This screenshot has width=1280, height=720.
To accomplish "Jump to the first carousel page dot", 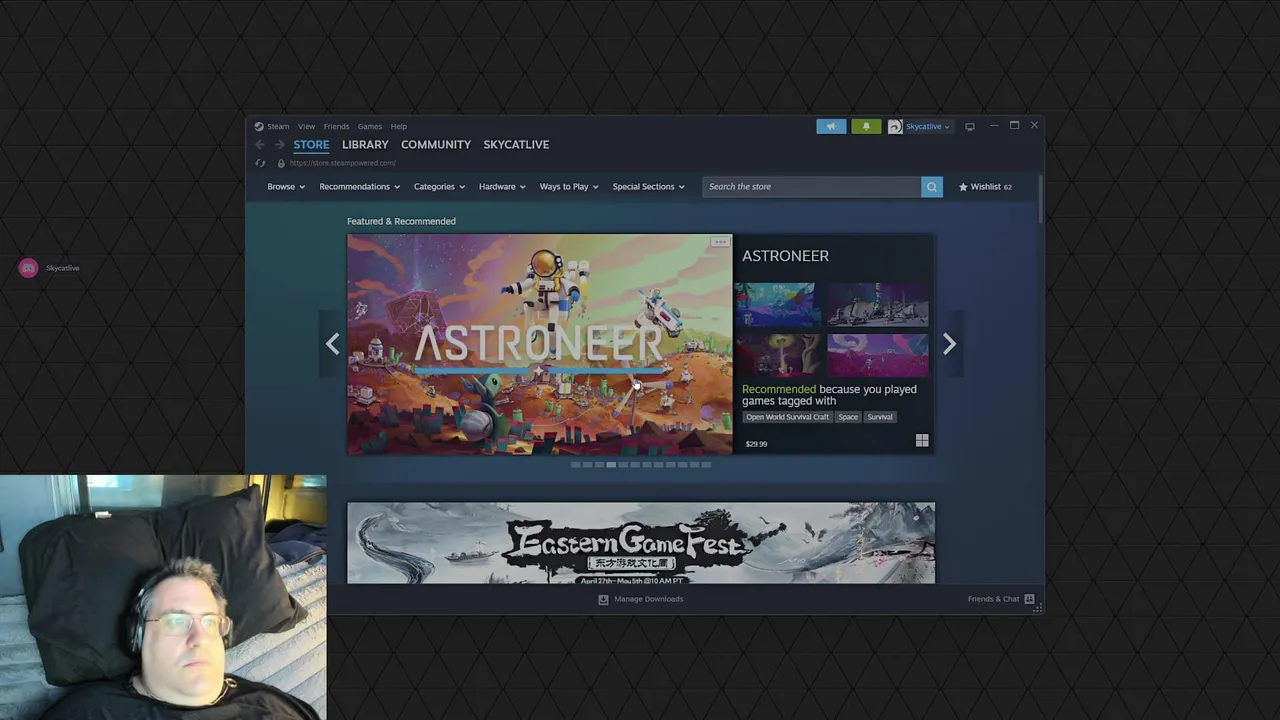I will click(x=575, y=465).
